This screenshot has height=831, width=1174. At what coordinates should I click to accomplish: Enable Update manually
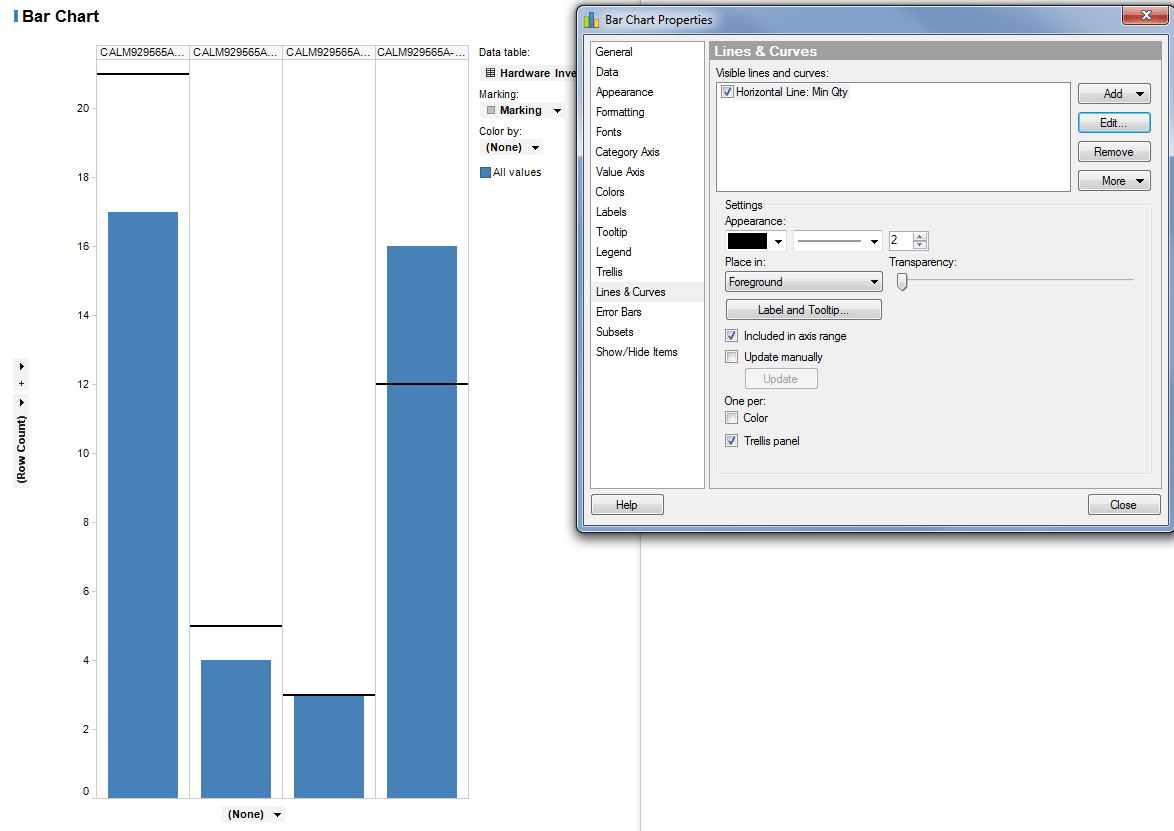(731, 356)
